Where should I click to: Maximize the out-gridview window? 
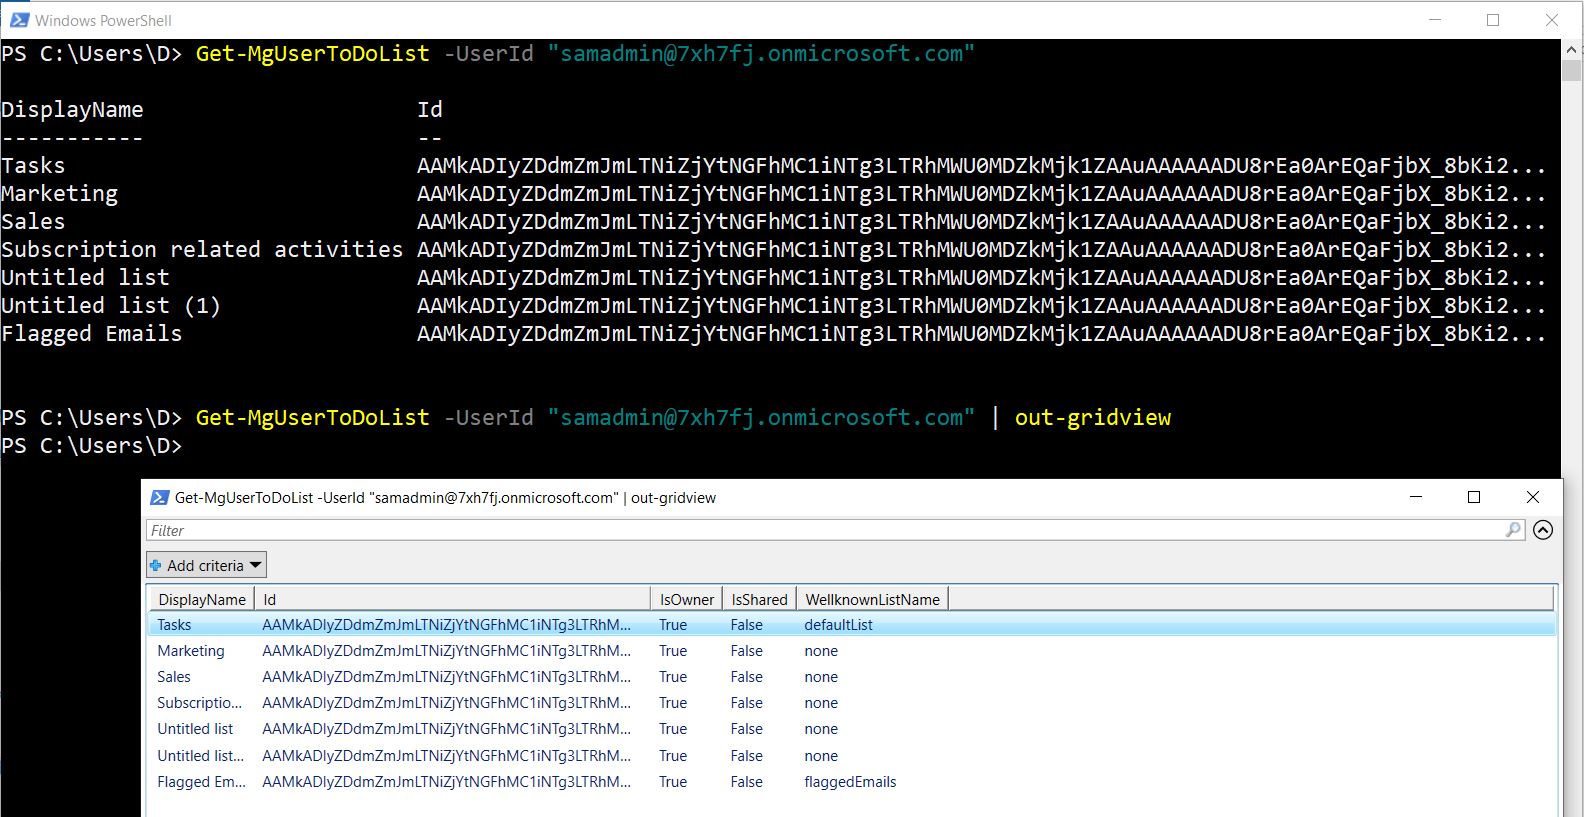tap(1473, 497)
